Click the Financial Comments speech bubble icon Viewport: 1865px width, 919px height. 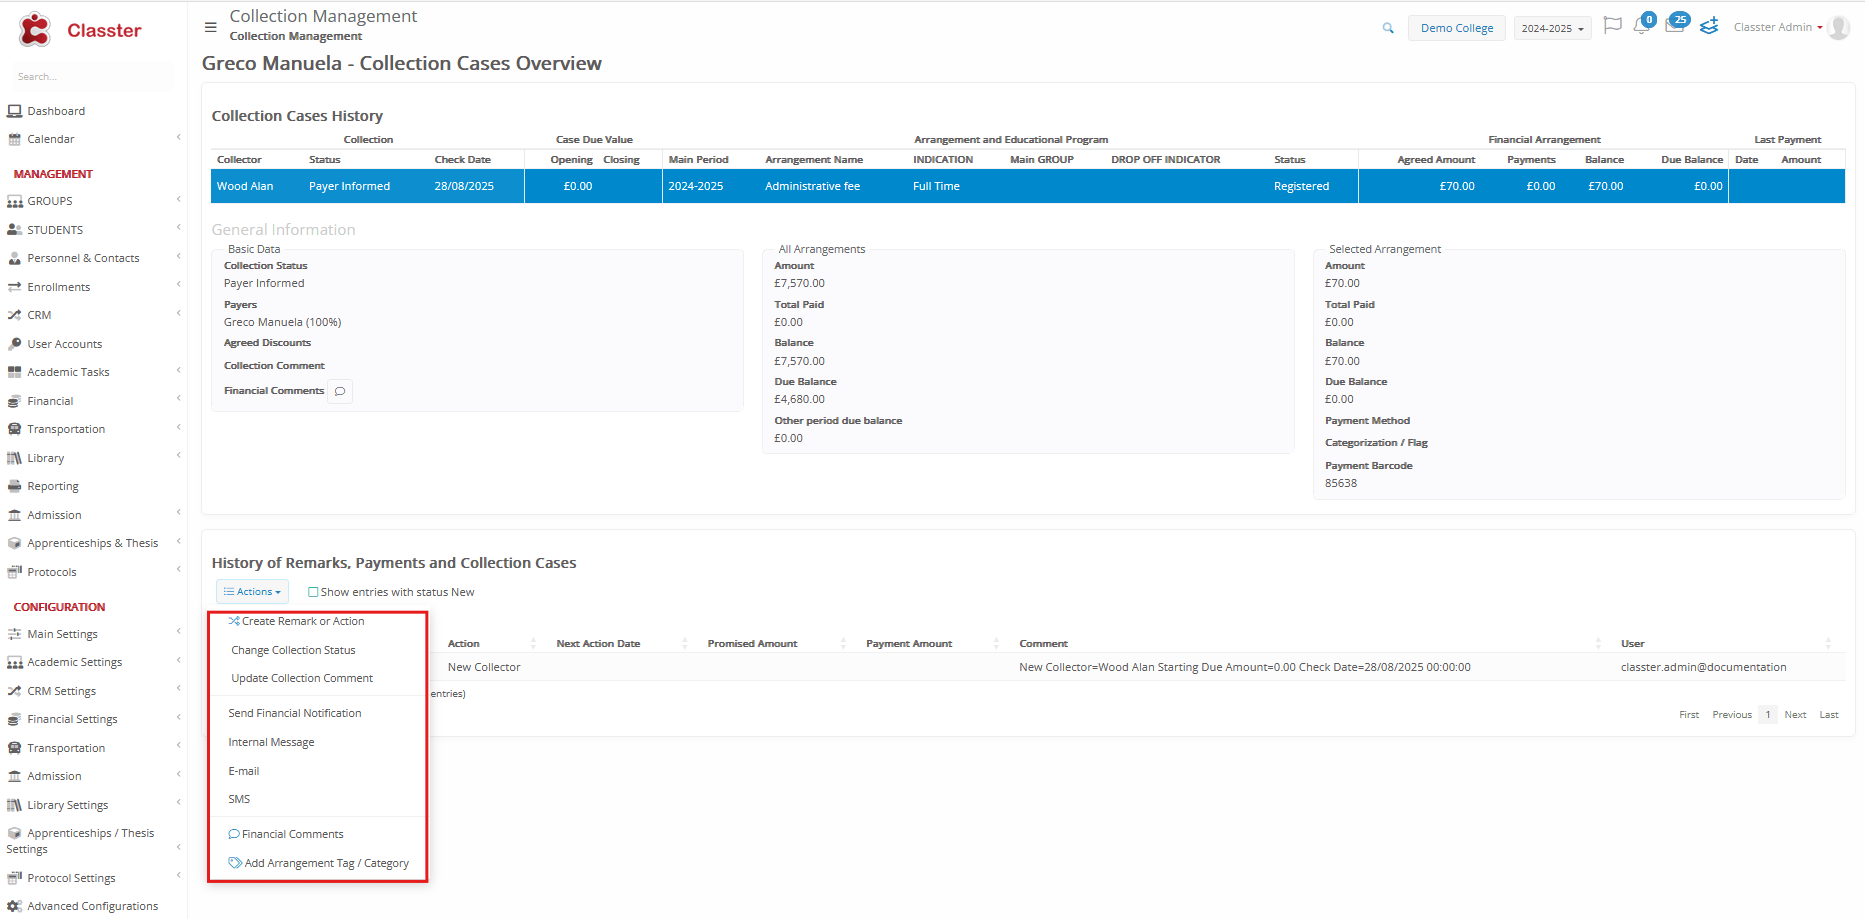tap(340, 391)
